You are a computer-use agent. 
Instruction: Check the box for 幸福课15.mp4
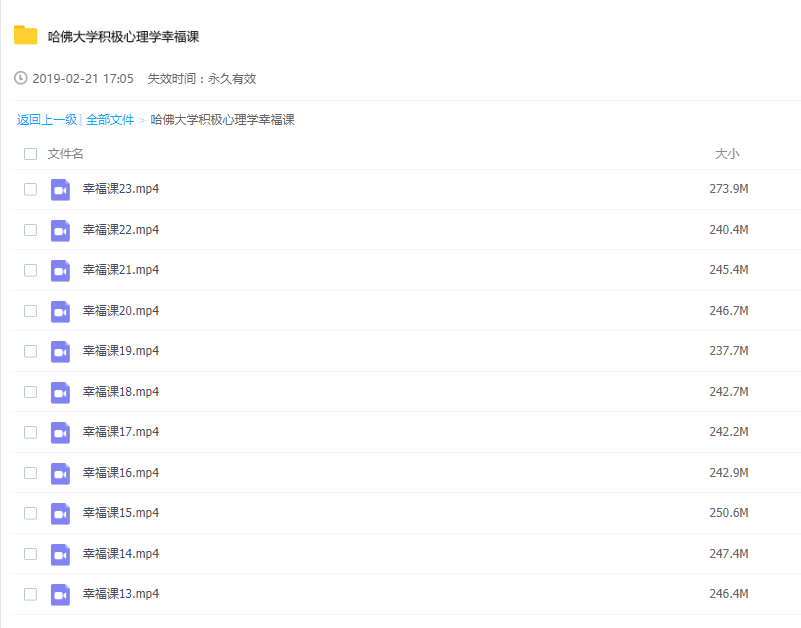[x=31, y=513]
